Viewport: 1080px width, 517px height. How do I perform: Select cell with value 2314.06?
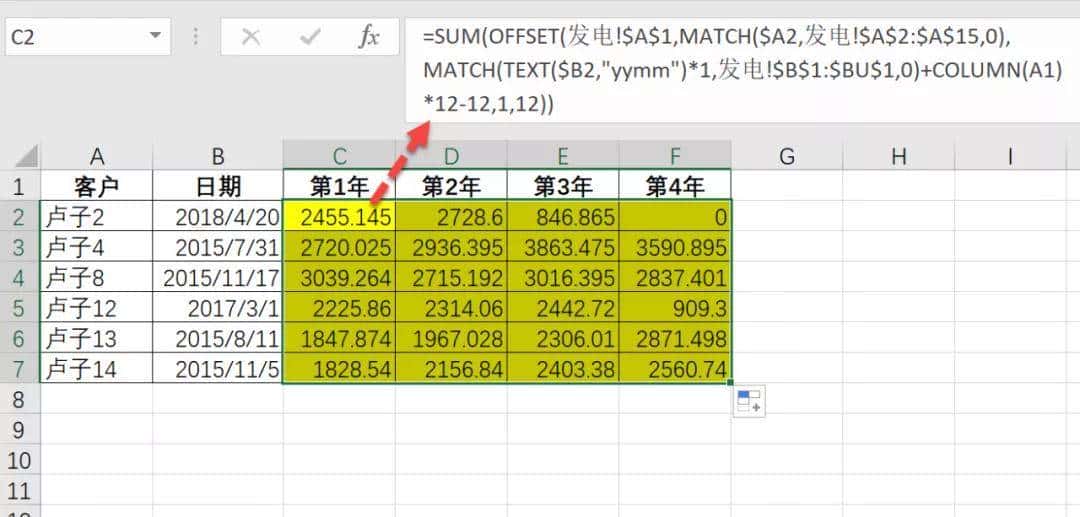click(451, 308)
